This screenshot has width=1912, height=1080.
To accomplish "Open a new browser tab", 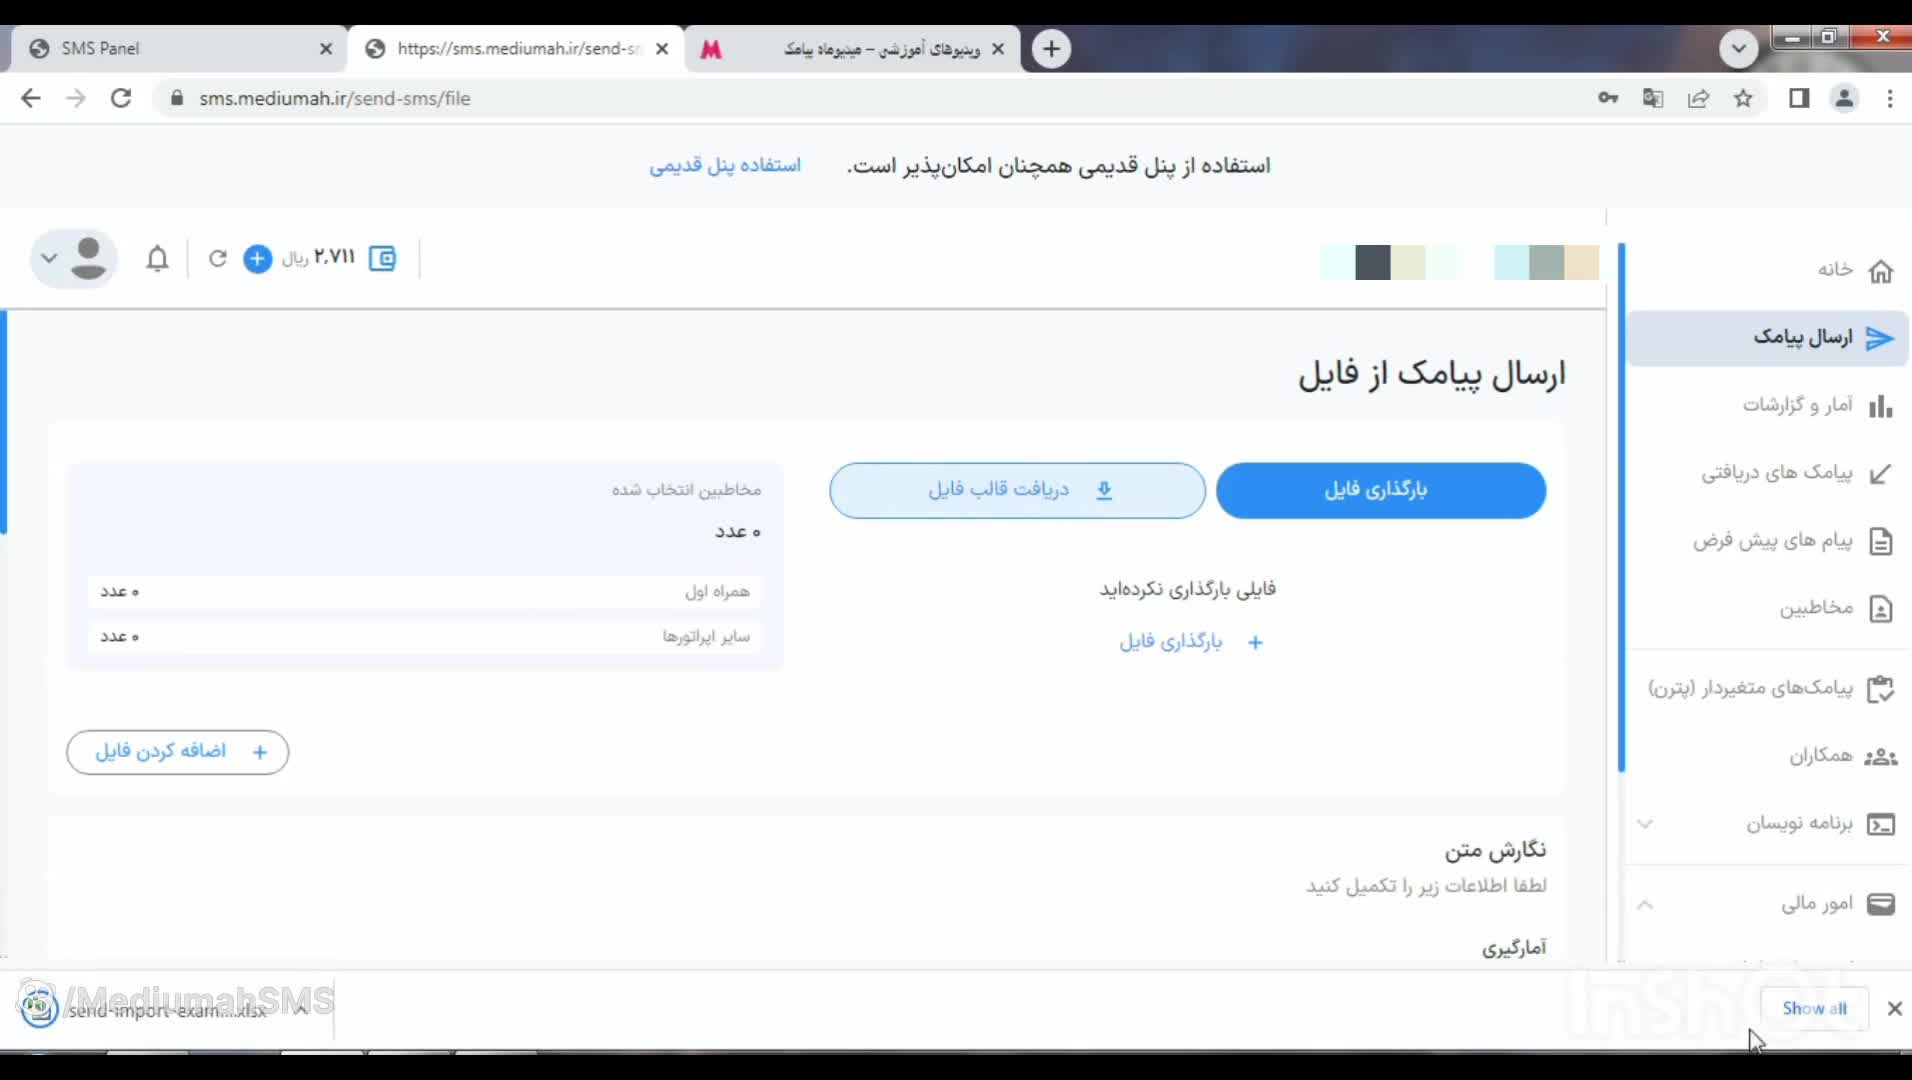I will (1051, 48).
